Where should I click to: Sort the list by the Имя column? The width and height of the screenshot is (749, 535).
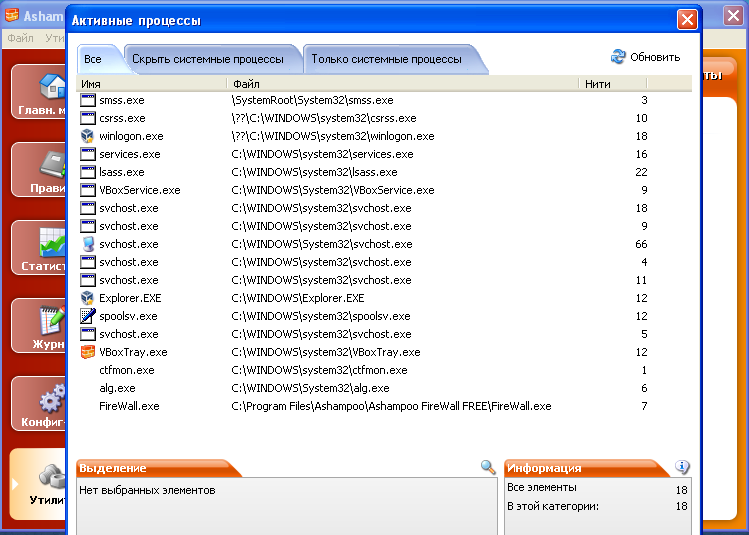(x=152, y=84)
